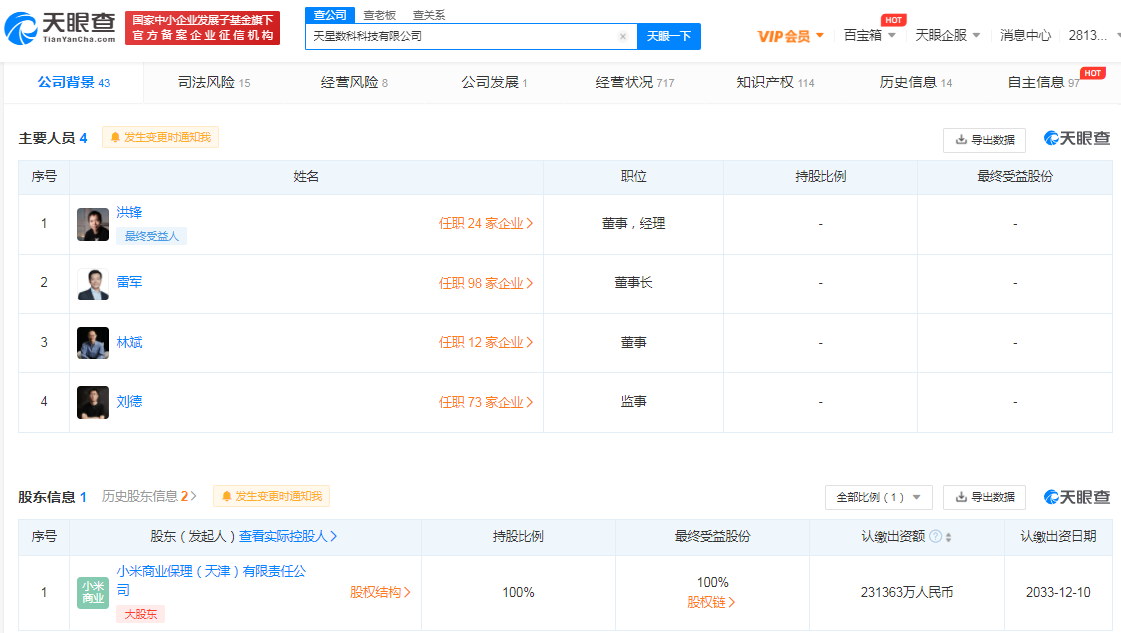Click 导出数据 in the 股东信息 section

coord(984,497)
